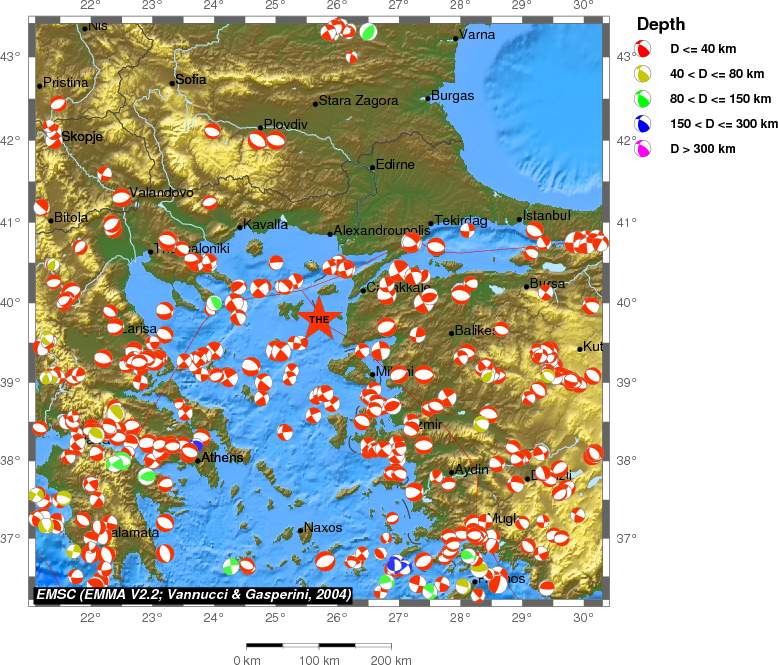The image size is (778, 665).
Task: Click the EMSC EMMA V2.2 credit text
Action: click(193, 594)
